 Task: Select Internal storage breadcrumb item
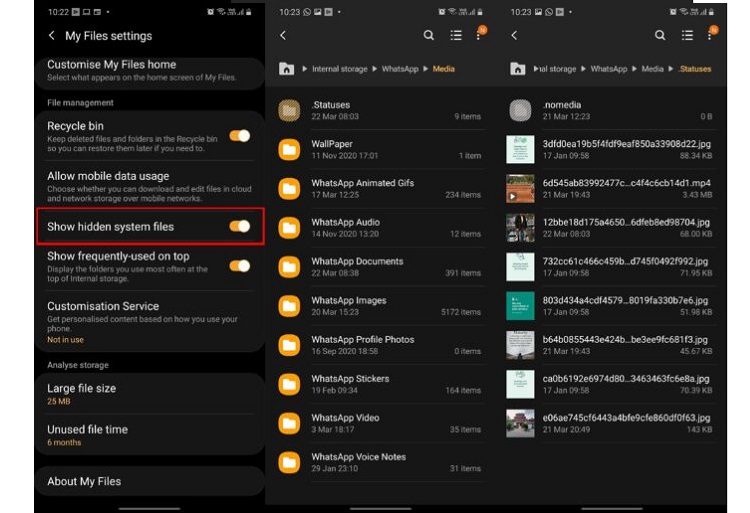tap(340, 69)
